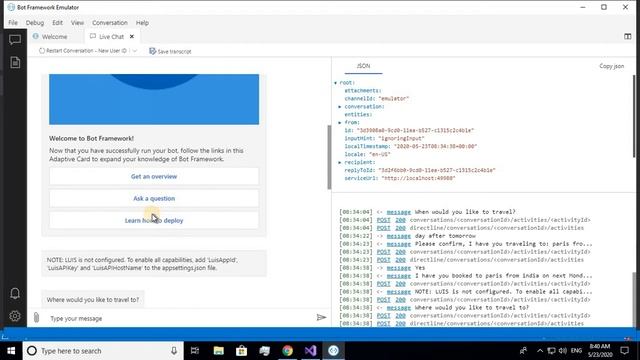Open the View menu
Screen dimensions: 640x360
click(x=77, y=23)
